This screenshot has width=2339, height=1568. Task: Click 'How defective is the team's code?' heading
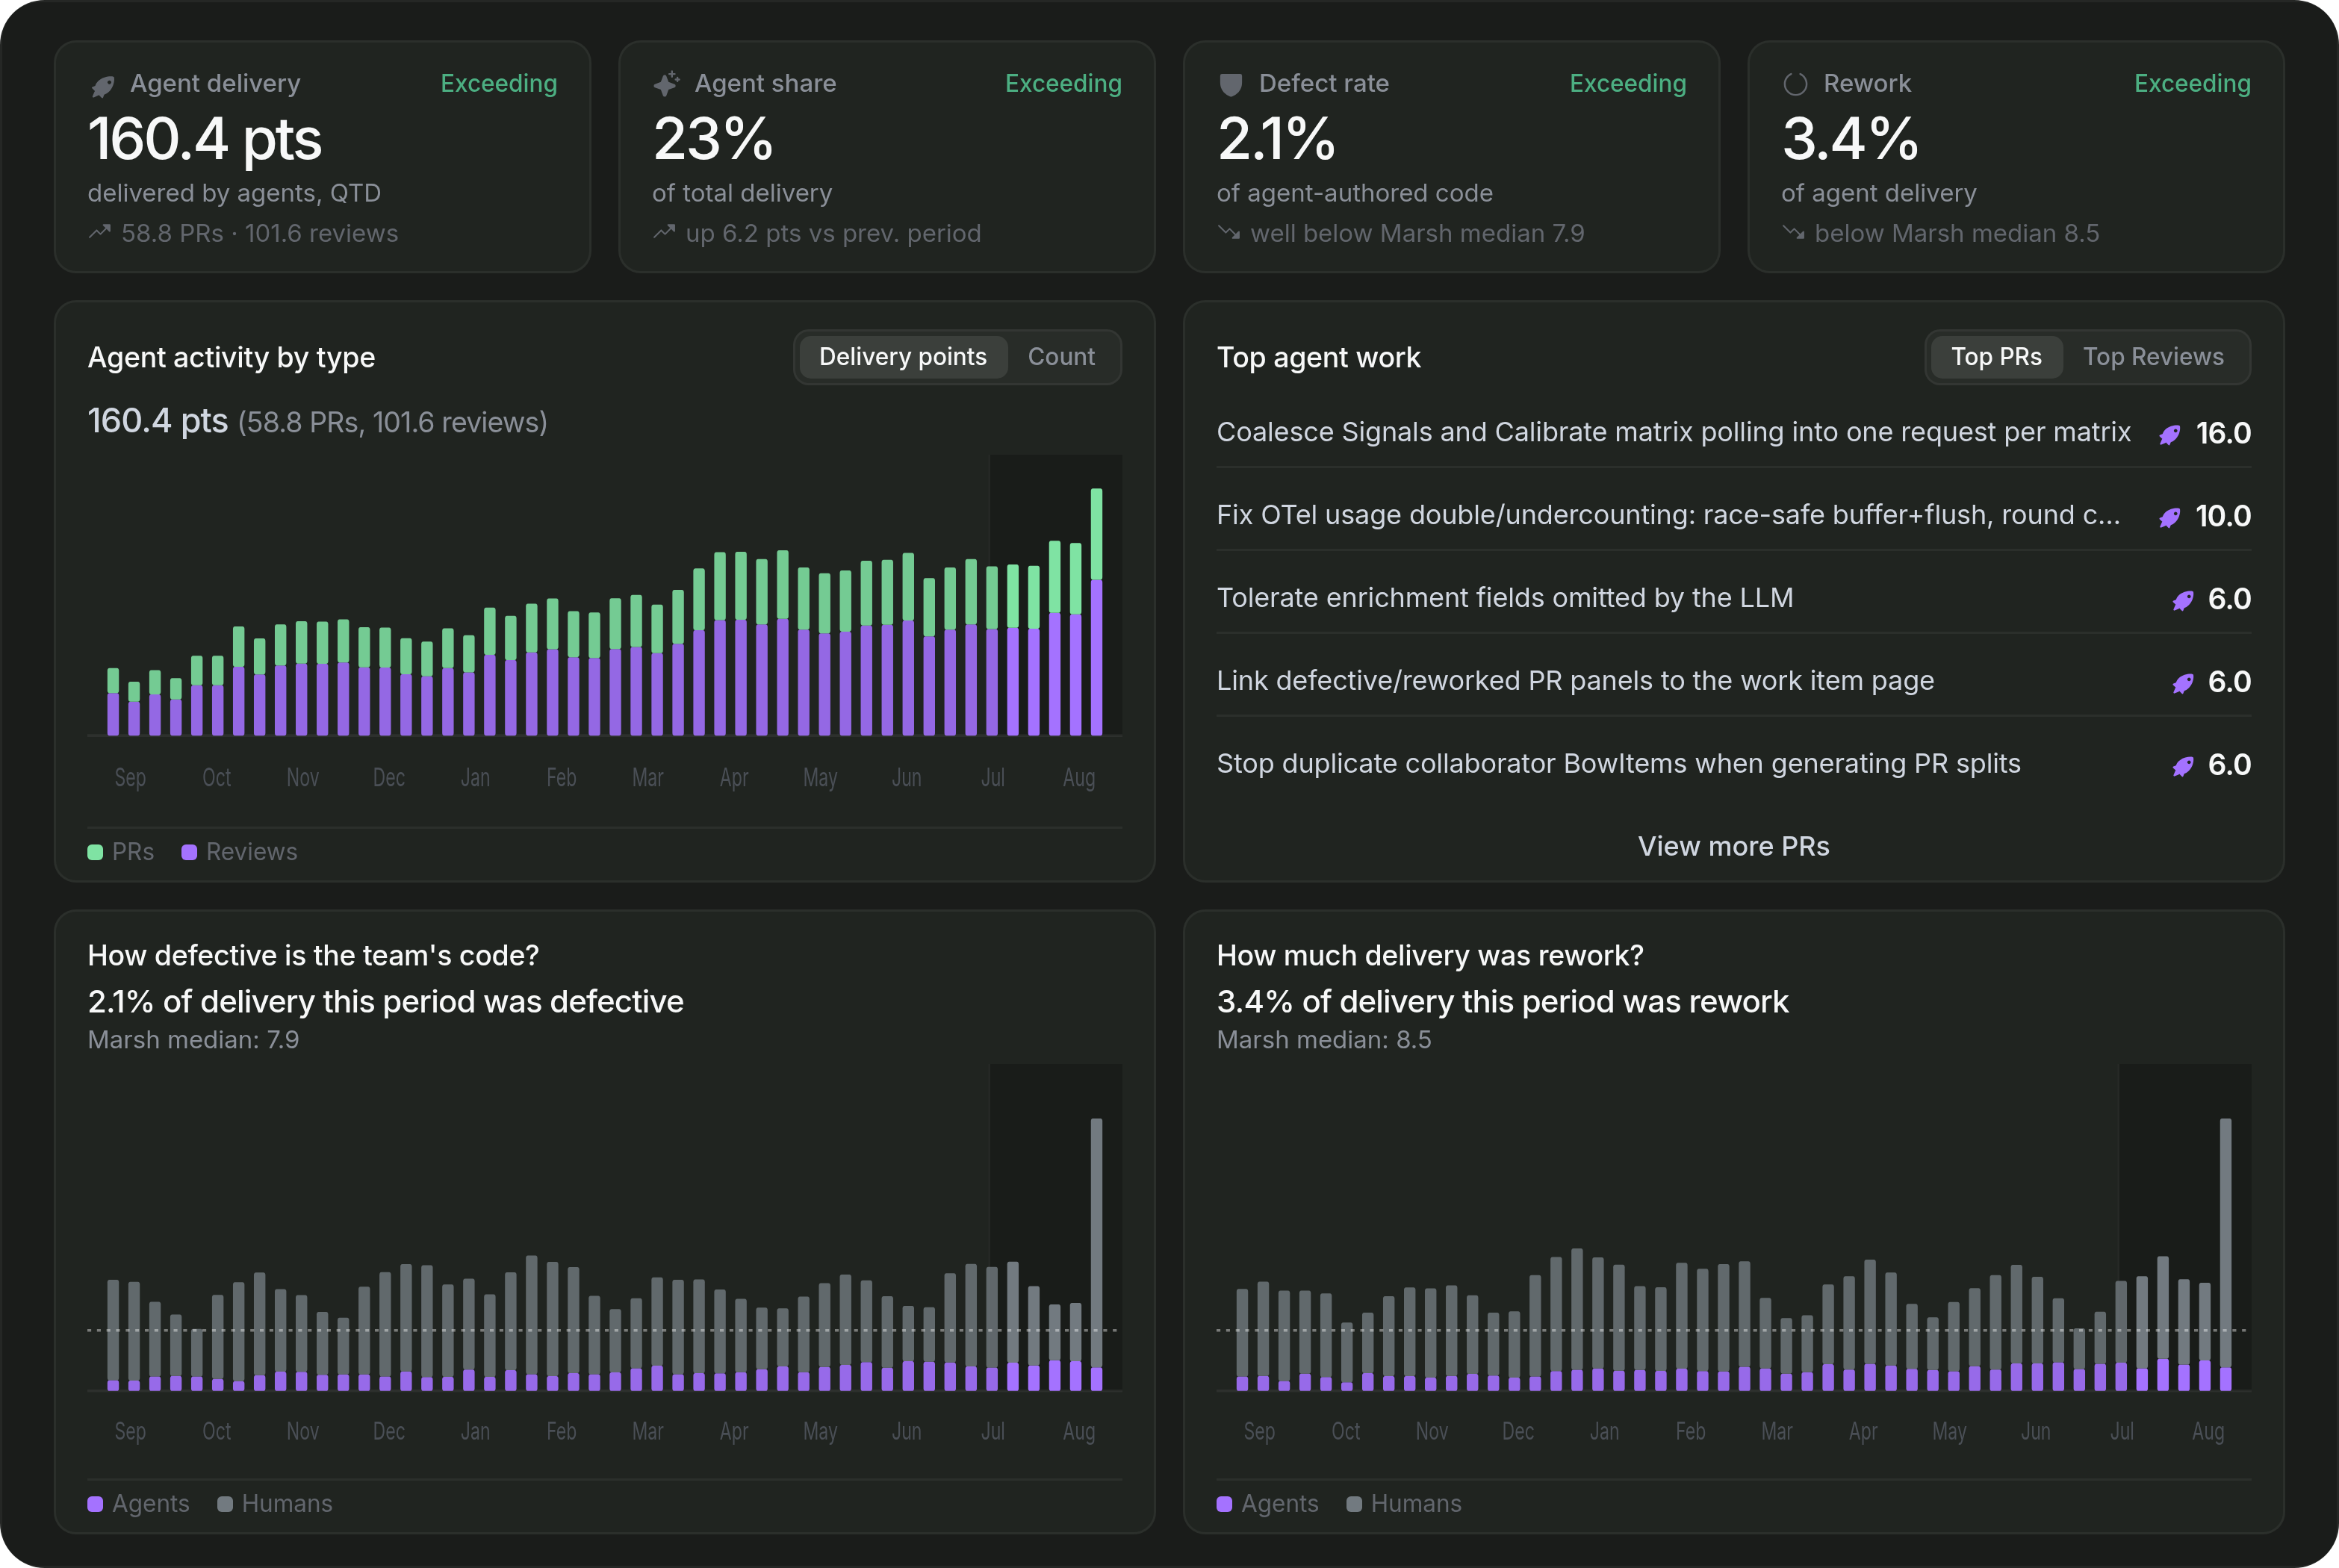coord(313,956)
